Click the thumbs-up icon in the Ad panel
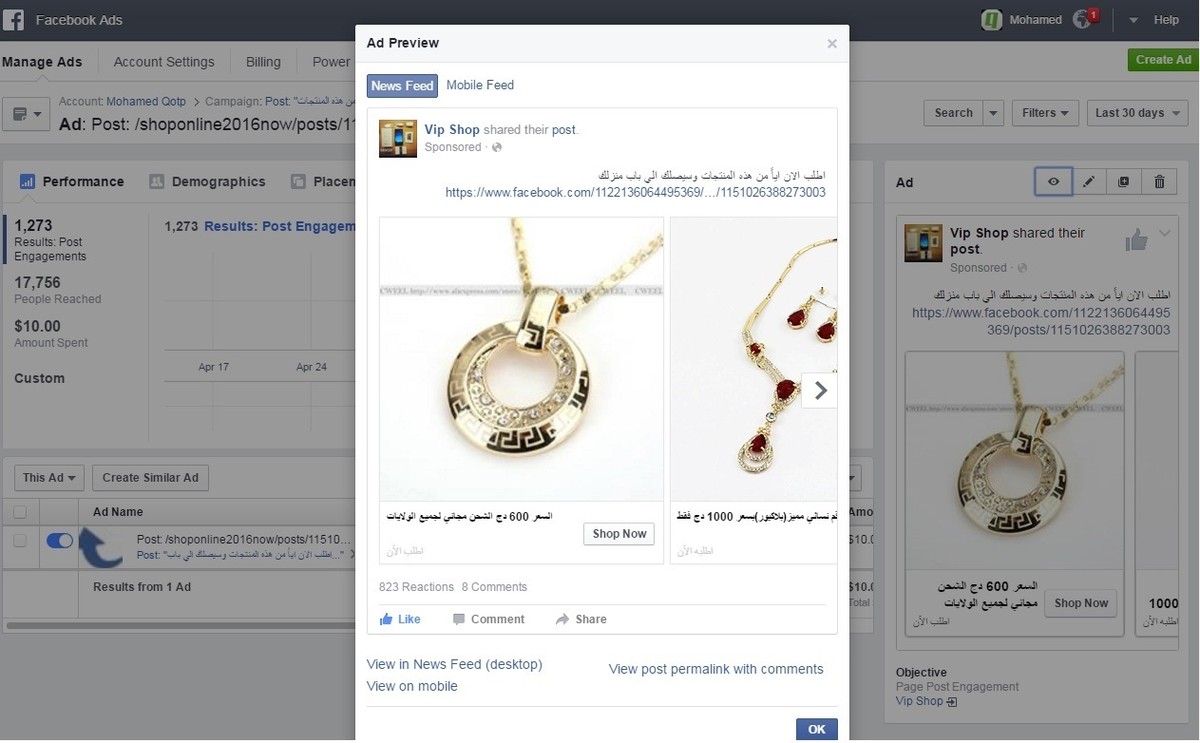The image size is (1200, 743). click(1136, 240)
